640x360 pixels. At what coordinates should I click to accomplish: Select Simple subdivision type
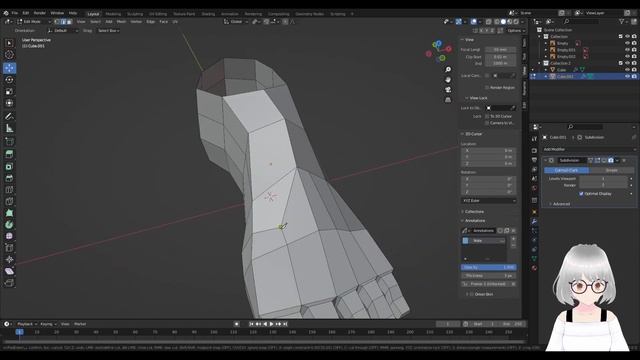[611, 170]
